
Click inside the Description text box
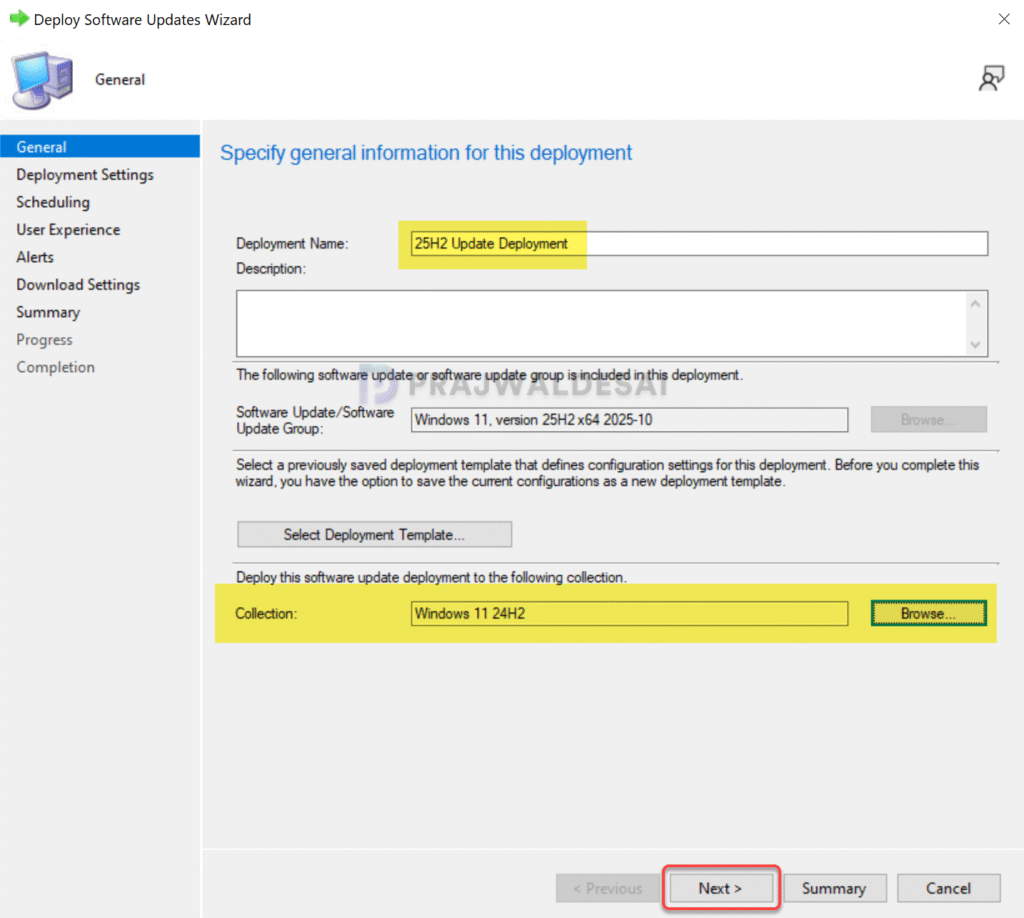pos(601,323)
